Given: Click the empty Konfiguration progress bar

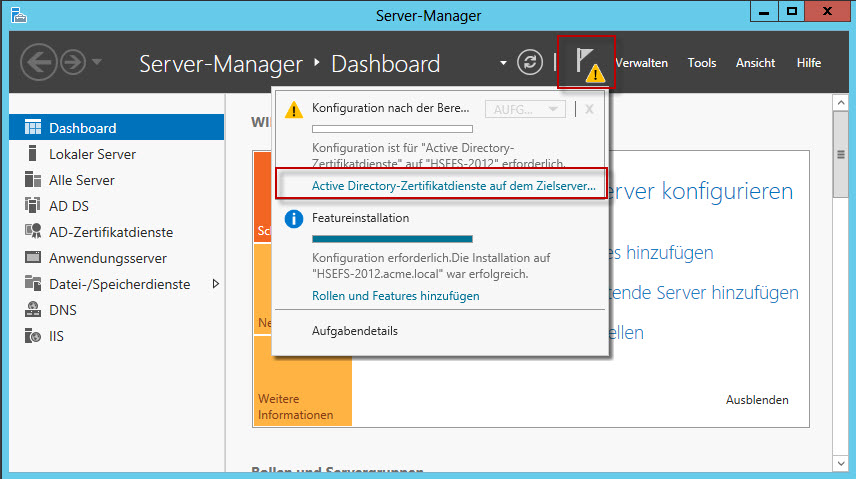Looking at the screenshot, I should pyautogui.click(x=392, y=129).
